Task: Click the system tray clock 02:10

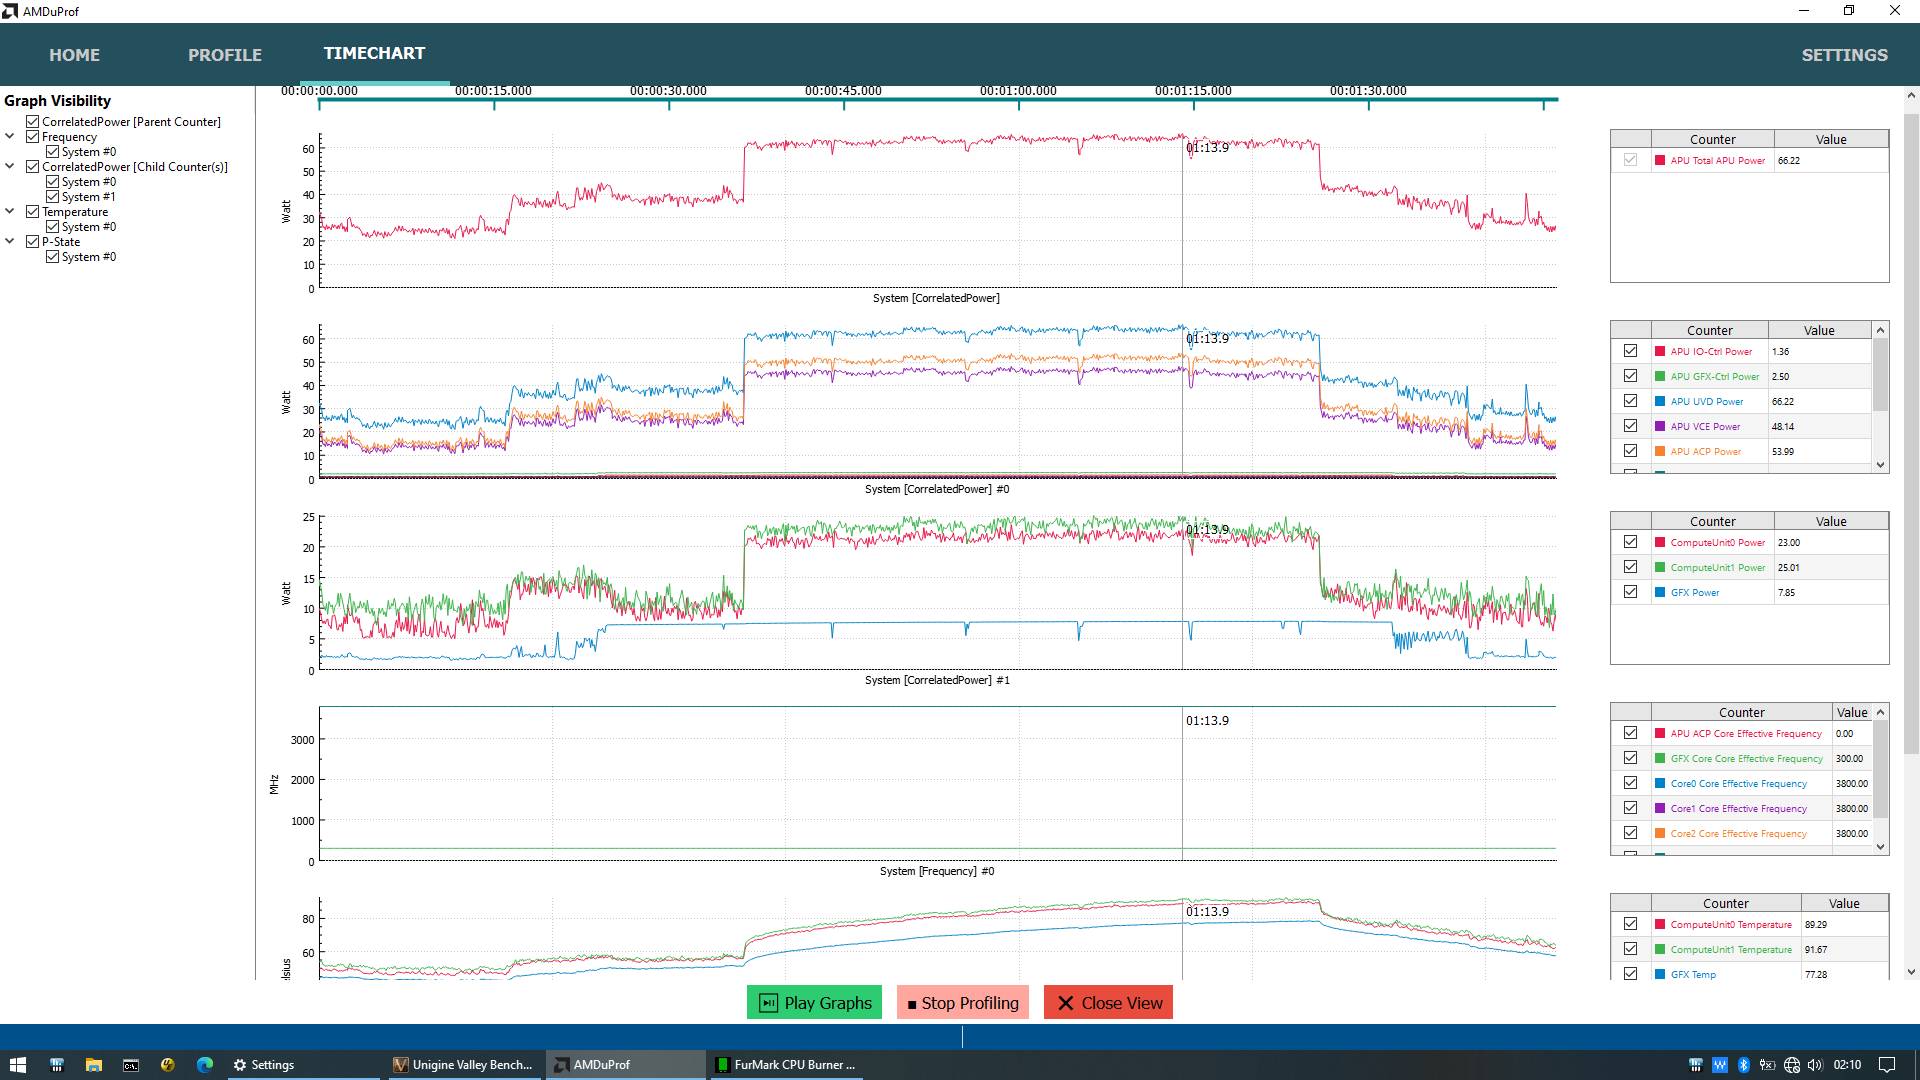Action: point(1847,1065)
